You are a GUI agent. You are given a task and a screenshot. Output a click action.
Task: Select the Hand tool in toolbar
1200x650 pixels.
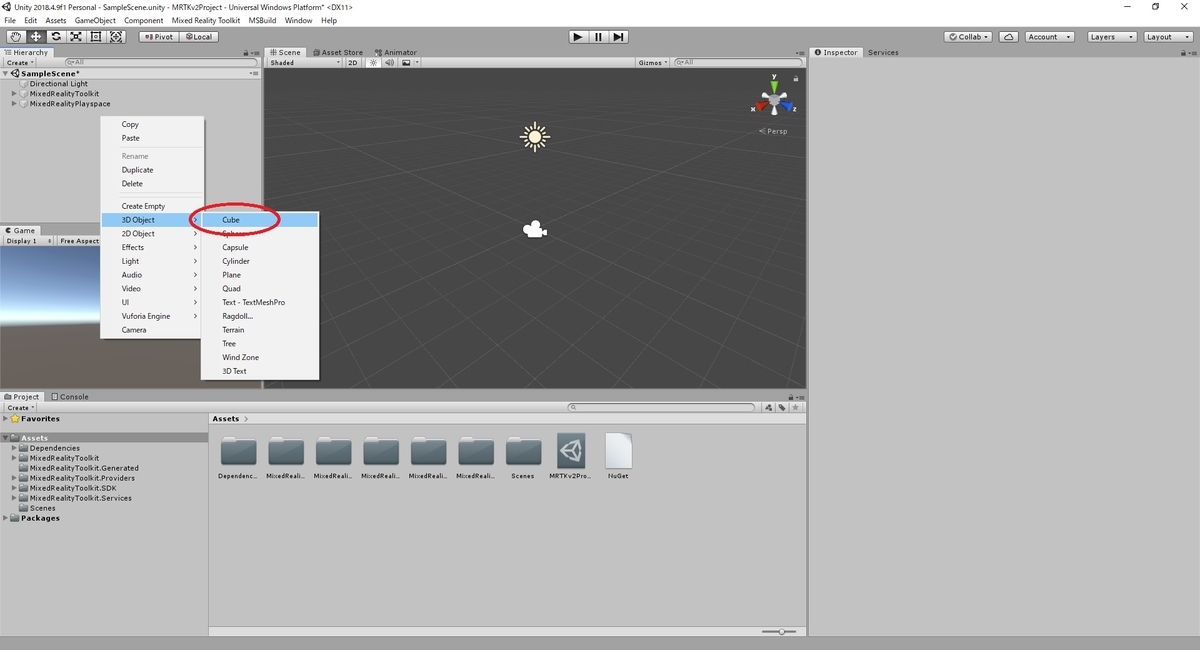(15, 37)
